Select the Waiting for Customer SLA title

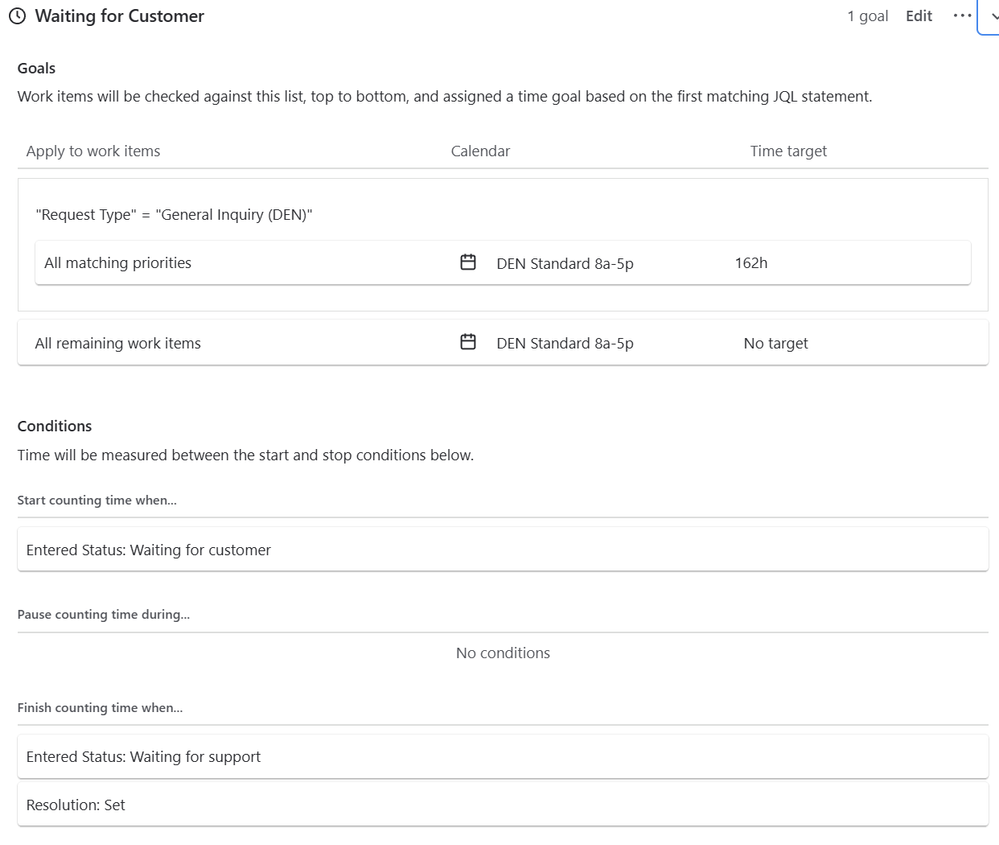pos(119,16)
